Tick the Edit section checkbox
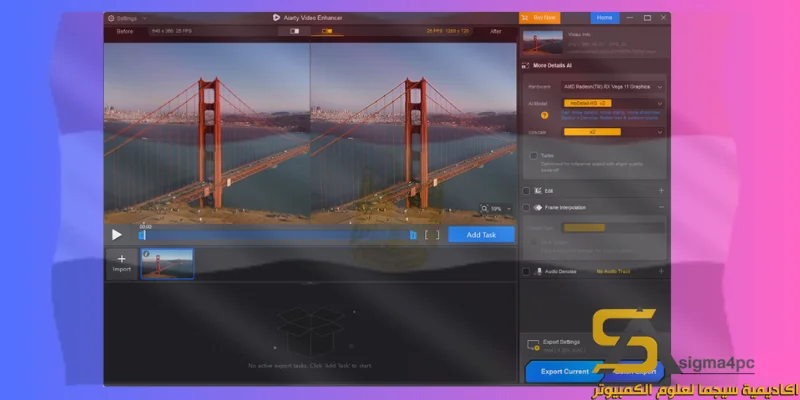 pyautogui.click(x=526, y=191)
